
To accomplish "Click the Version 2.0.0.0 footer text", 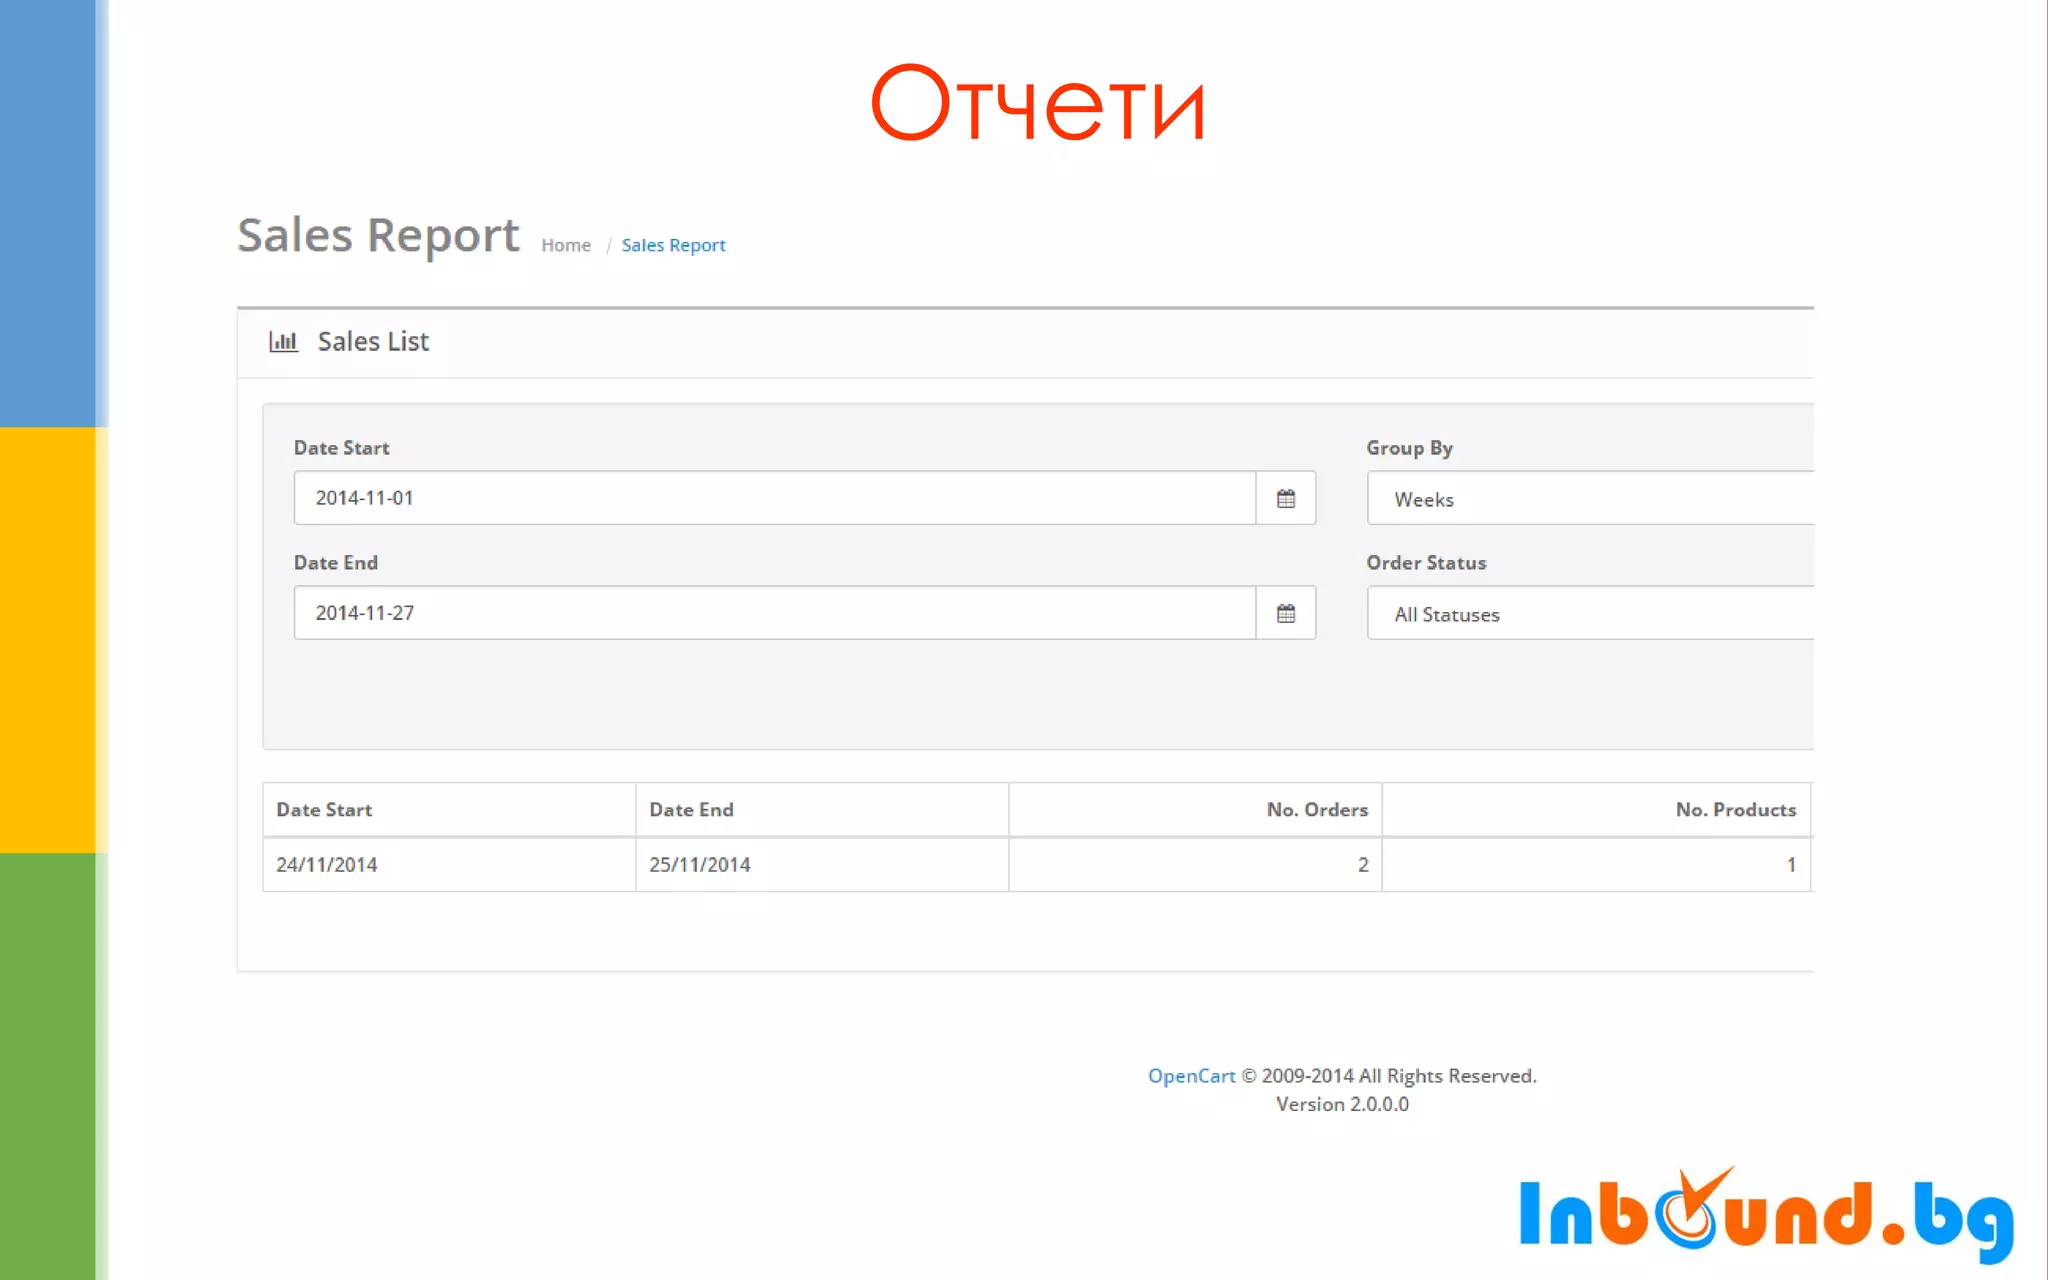I will point(1342,1104).
